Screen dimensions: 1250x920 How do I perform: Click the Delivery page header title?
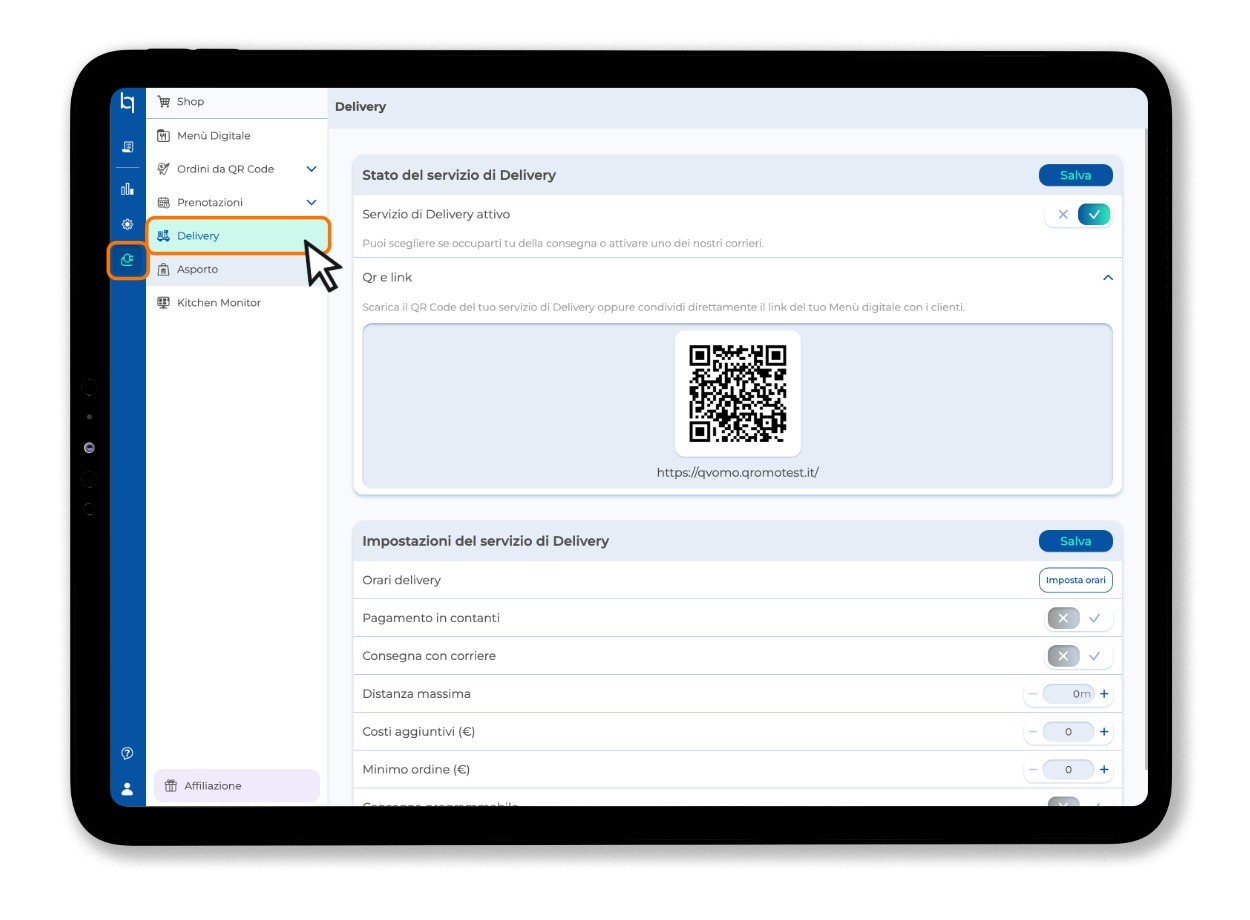click(360, 107)
